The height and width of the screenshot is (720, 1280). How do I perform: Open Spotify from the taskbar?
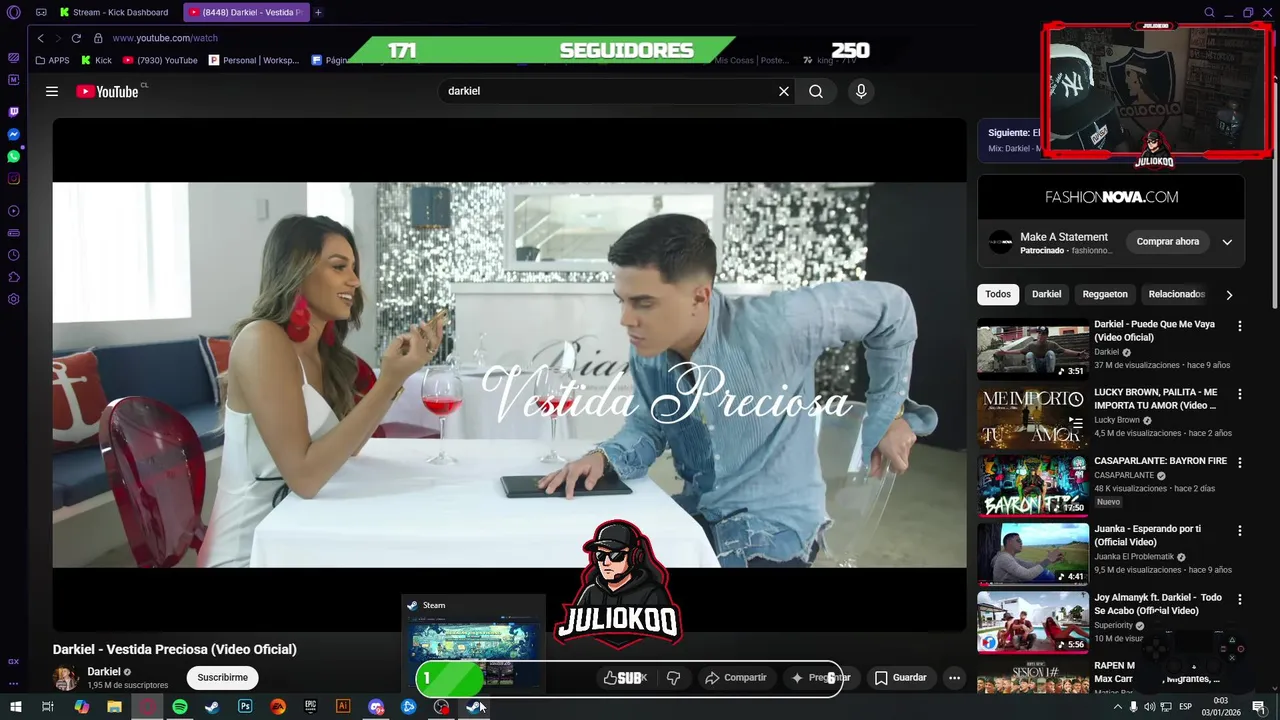click(180, 707)
